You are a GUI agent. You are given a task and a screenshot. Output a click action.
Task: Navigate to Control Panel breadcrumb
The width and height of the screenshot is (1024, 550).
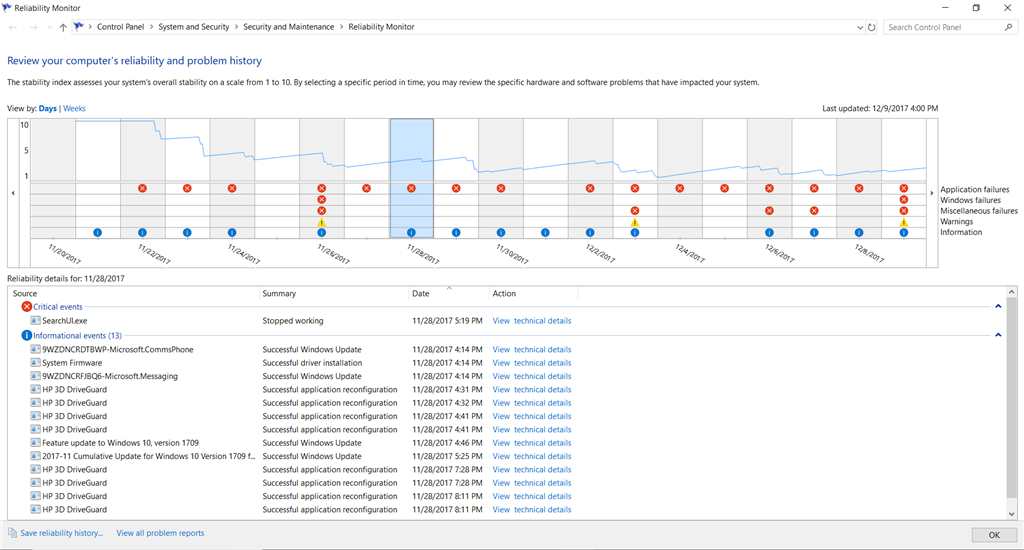click(x=121, y=27)
